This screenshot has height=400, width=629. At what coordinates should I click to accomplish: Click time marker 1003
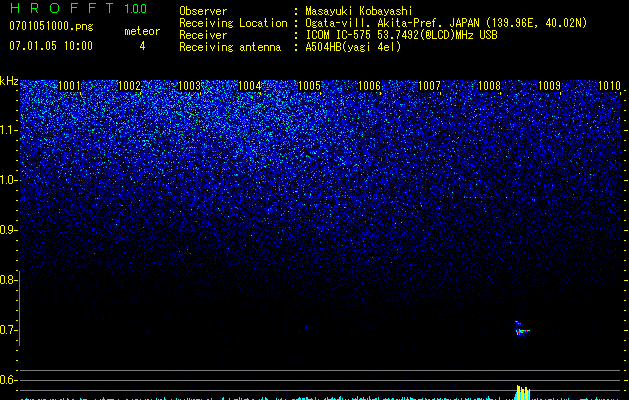(x=189, y=85)
